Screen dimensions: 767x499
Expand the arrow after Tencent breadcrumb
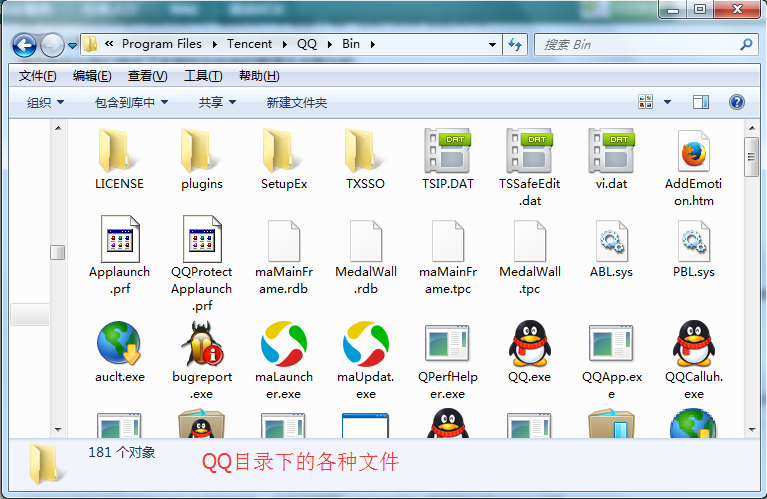(284, 45)
